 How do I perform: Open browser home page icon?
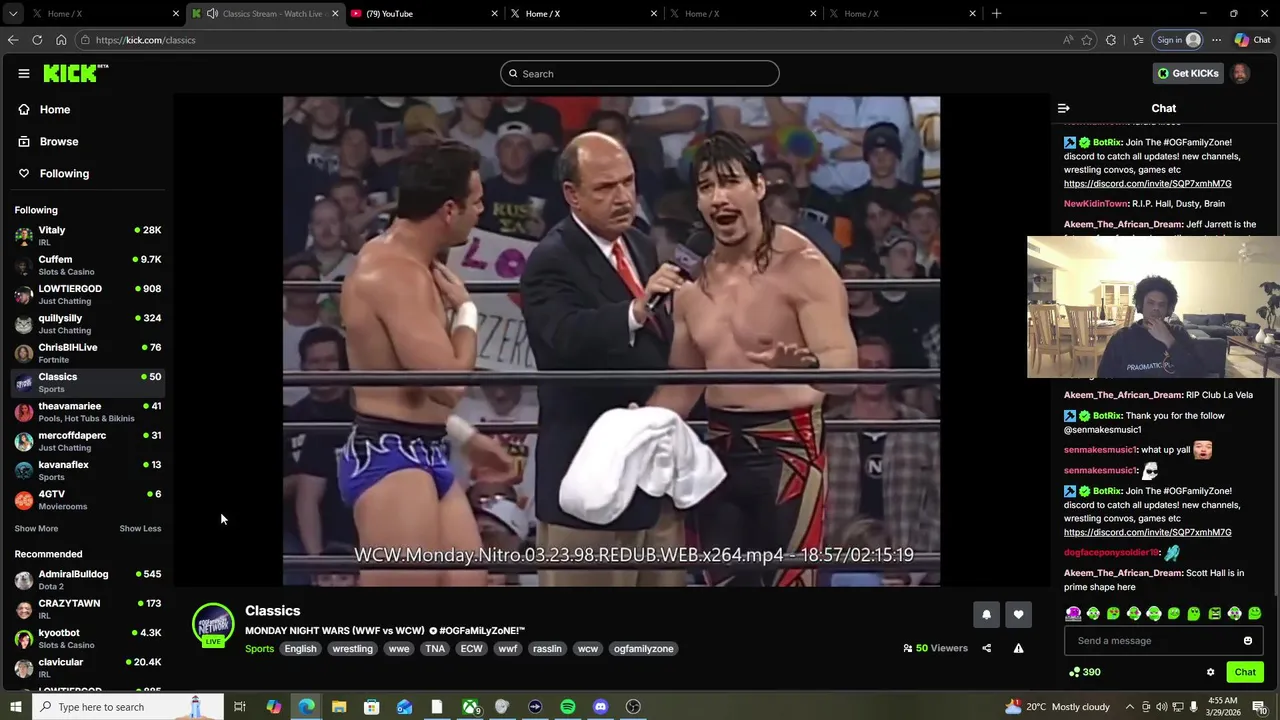pos(61,40)
